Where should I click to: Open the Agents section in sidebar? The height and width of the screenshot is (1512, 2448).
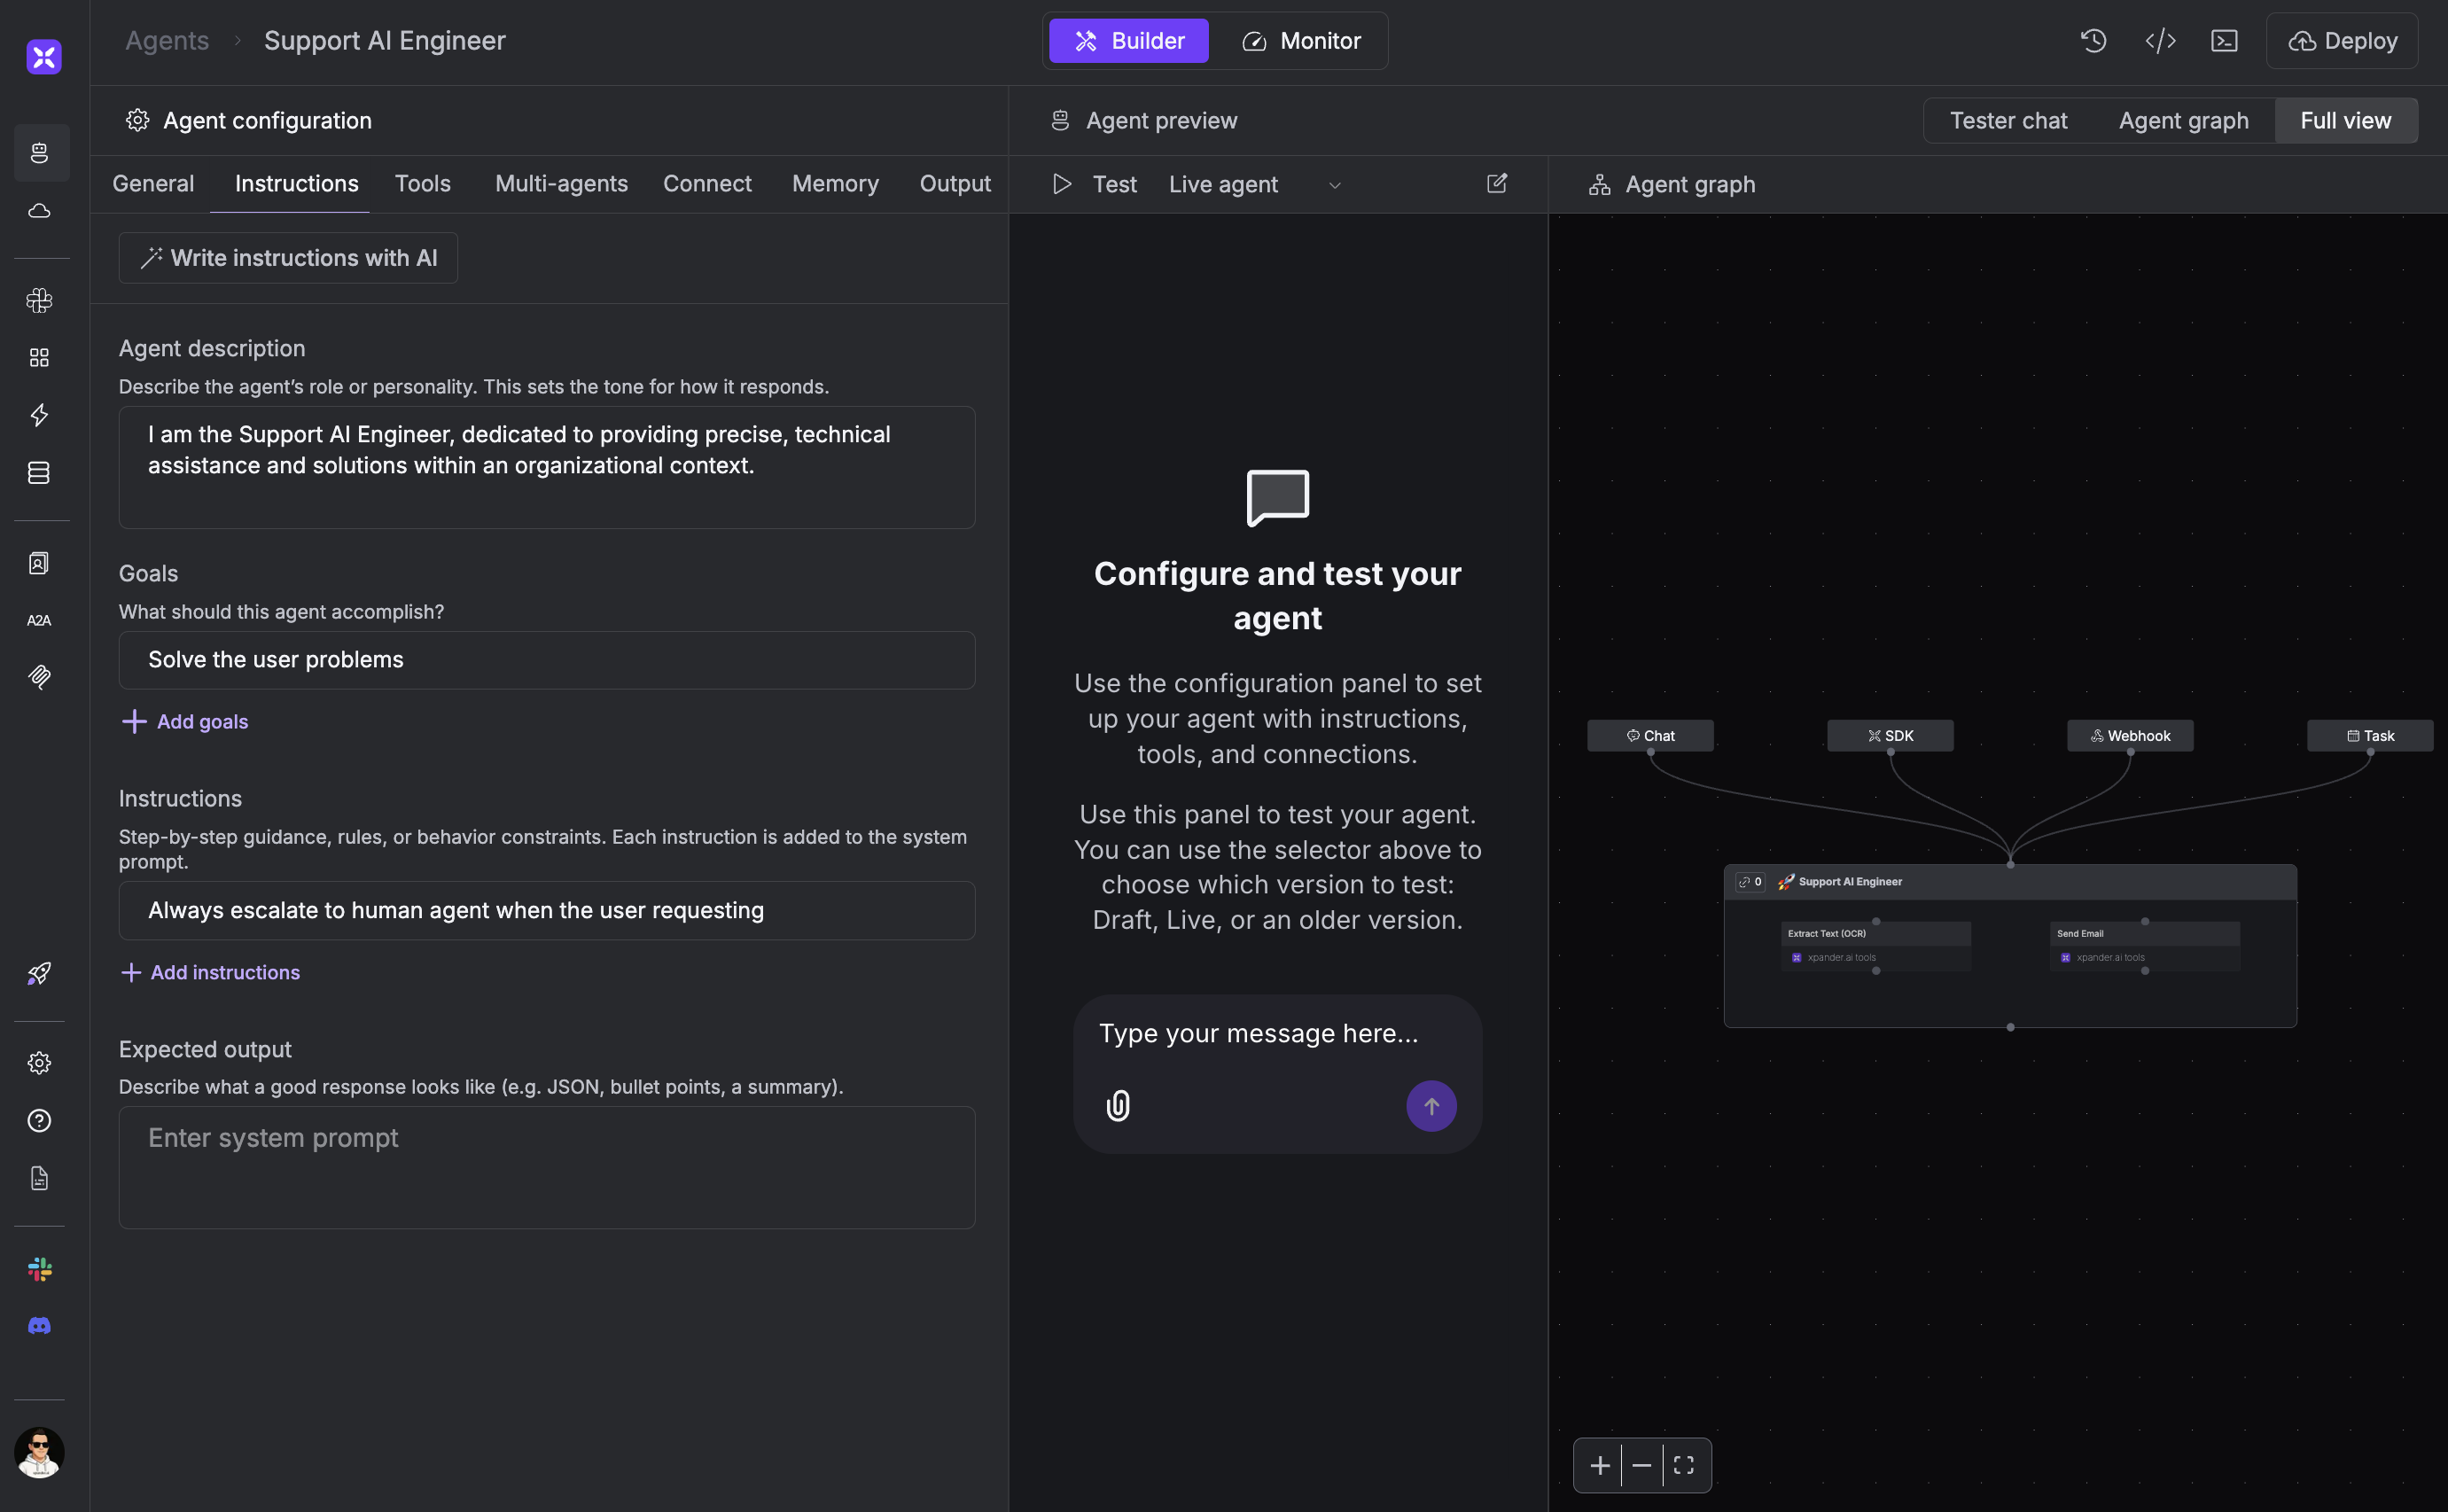click(x=40, y=153)
